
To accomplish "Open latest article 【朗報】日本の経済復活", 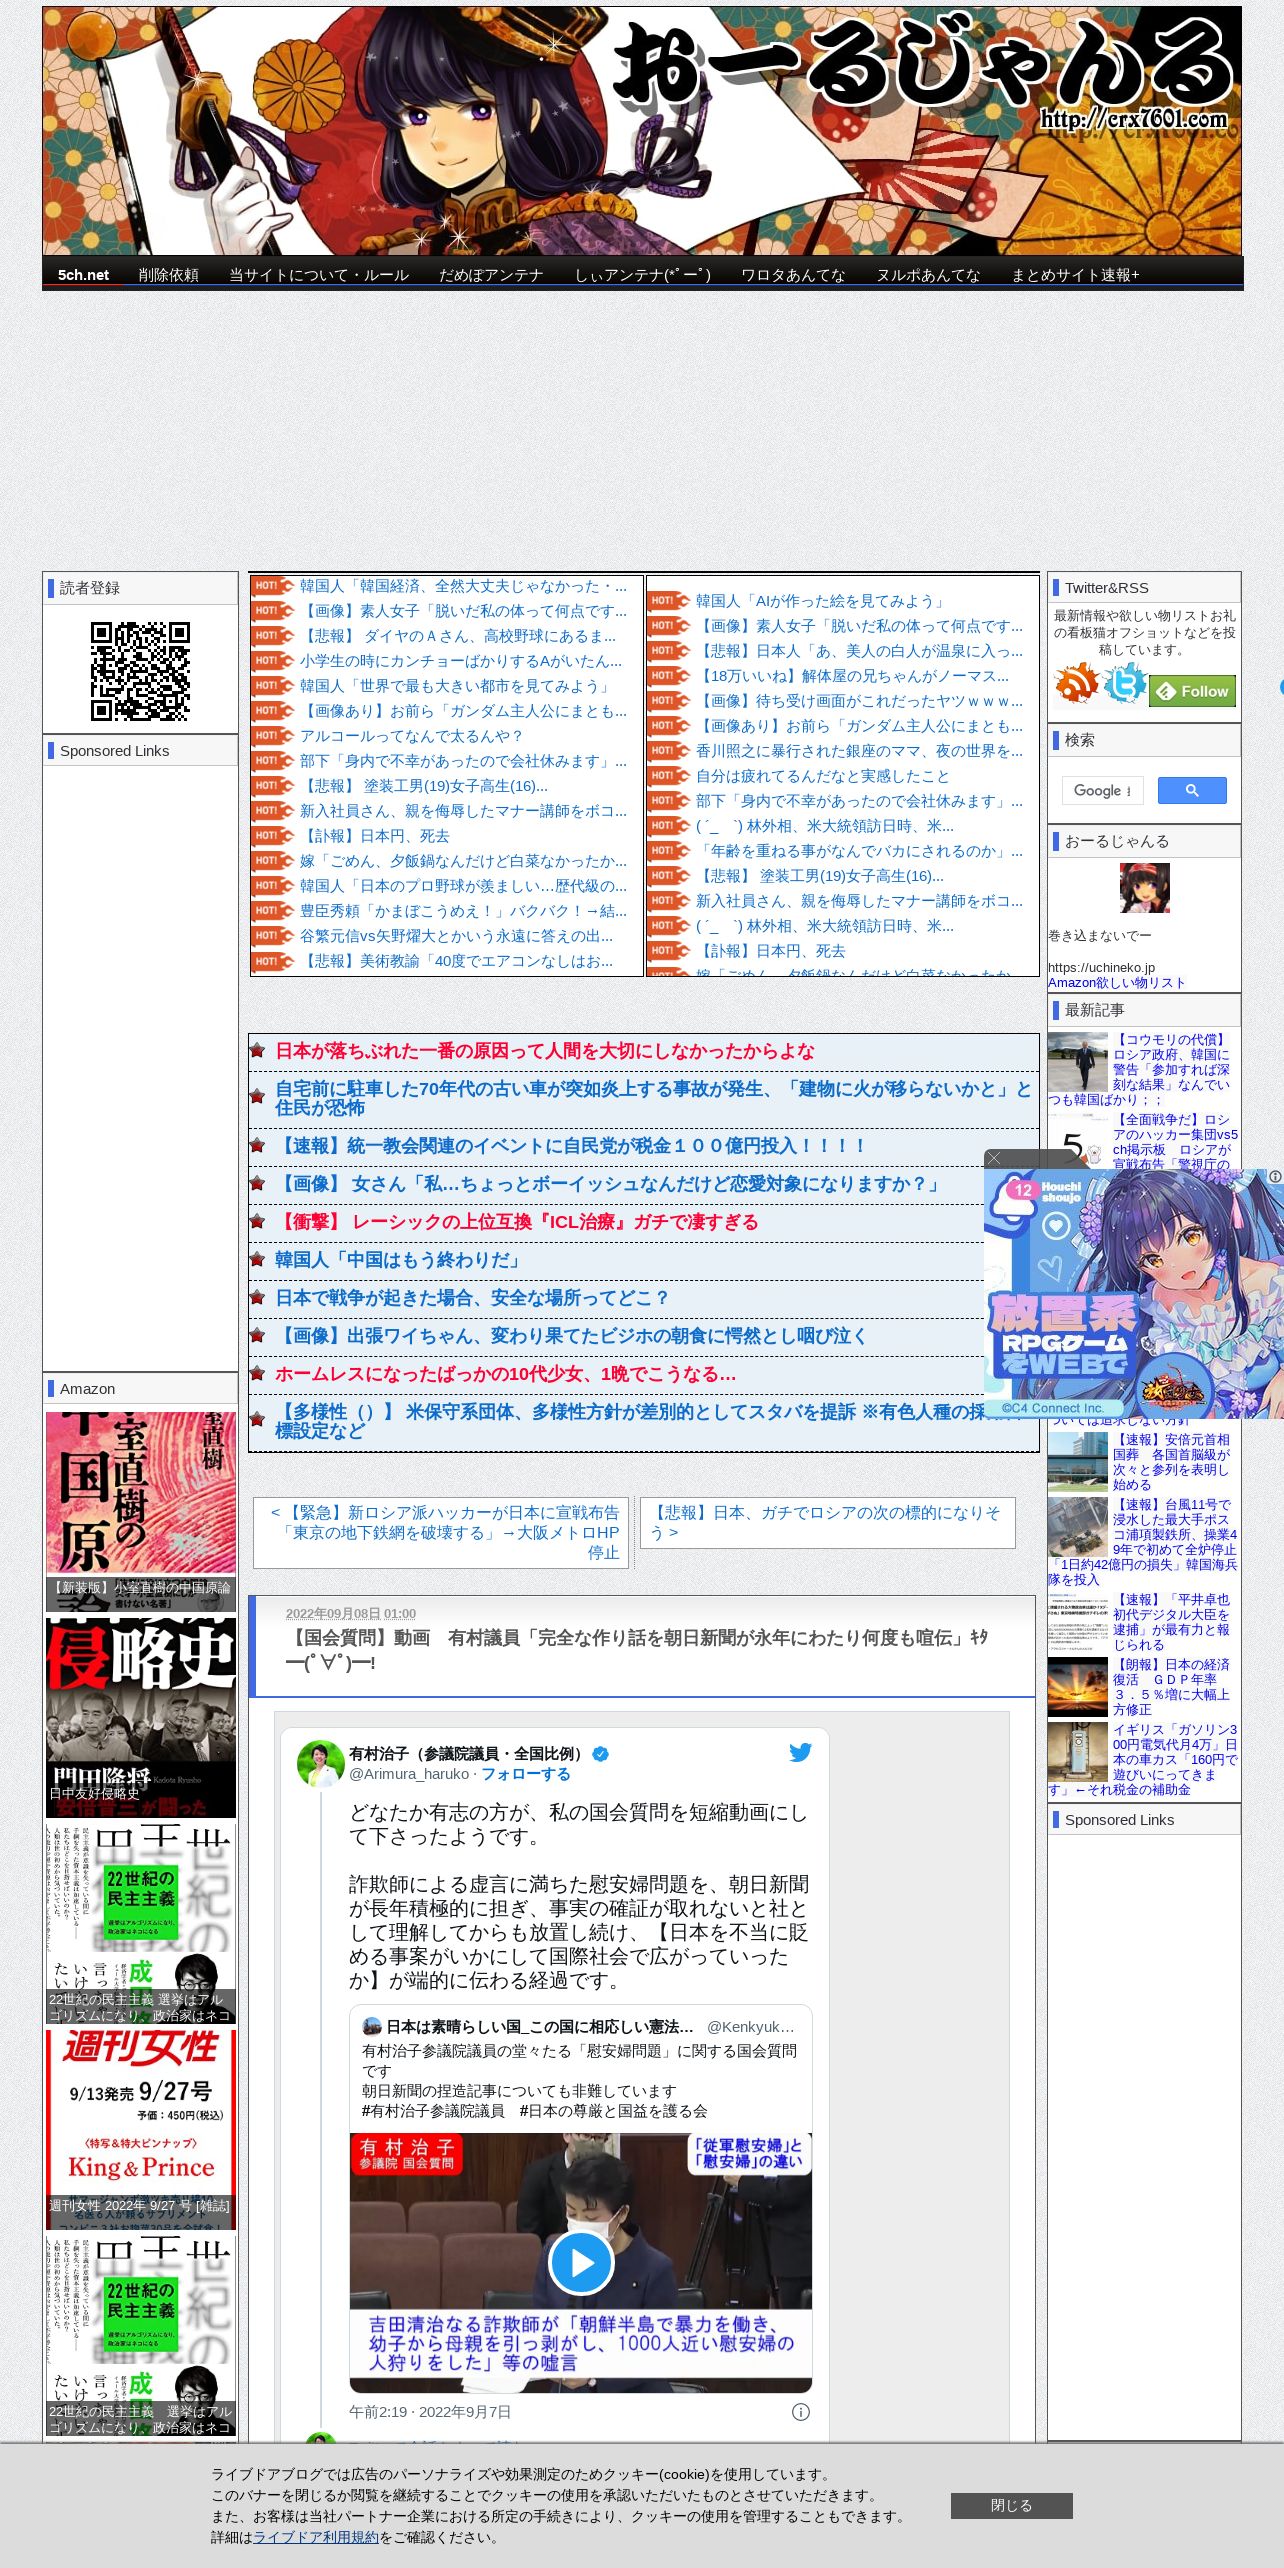I will click(x=1172, y=1687).
